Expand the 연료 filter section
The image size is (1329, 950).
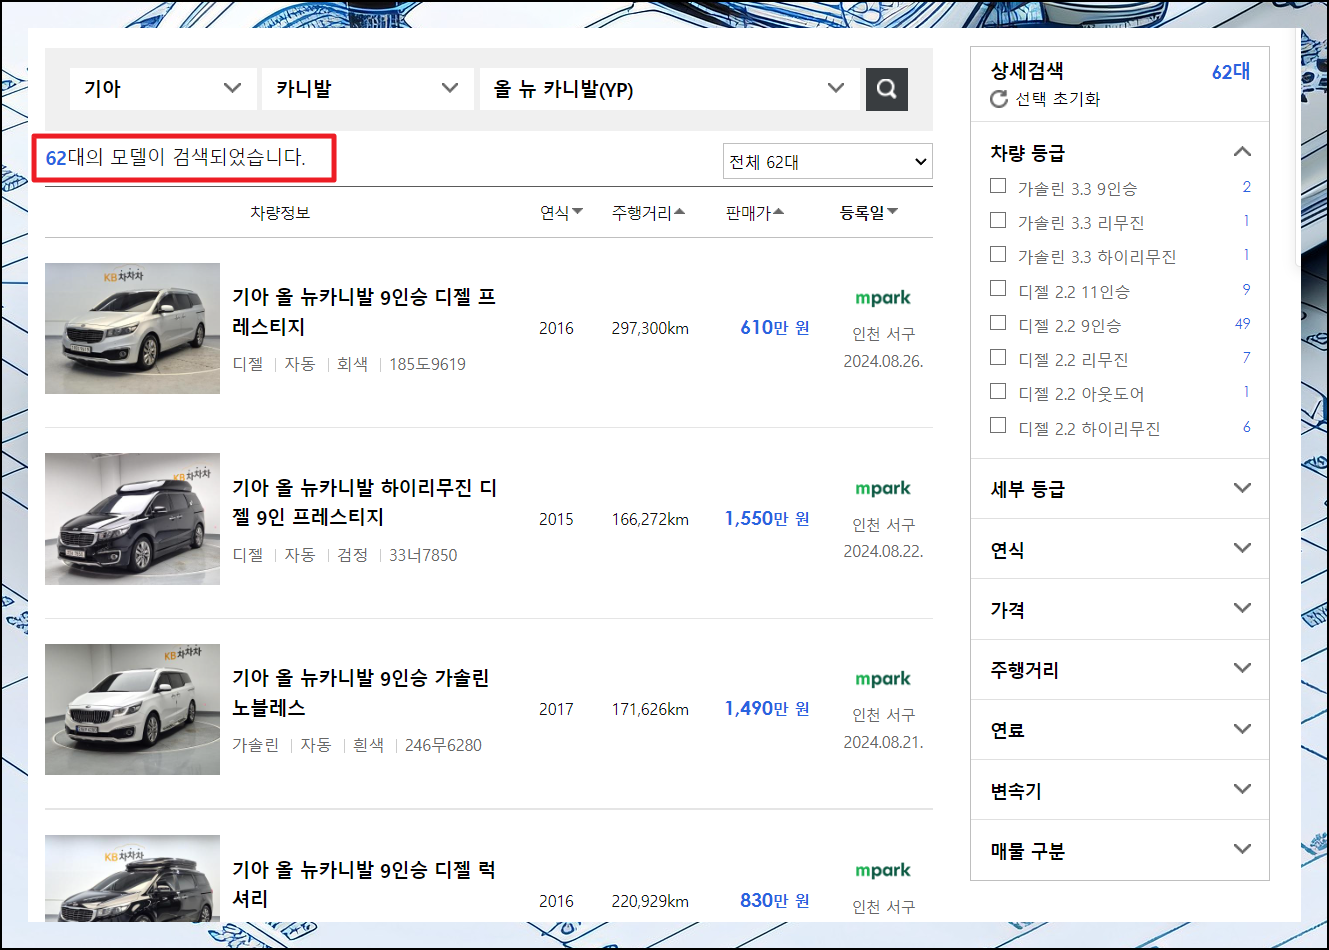(1242, 729)
